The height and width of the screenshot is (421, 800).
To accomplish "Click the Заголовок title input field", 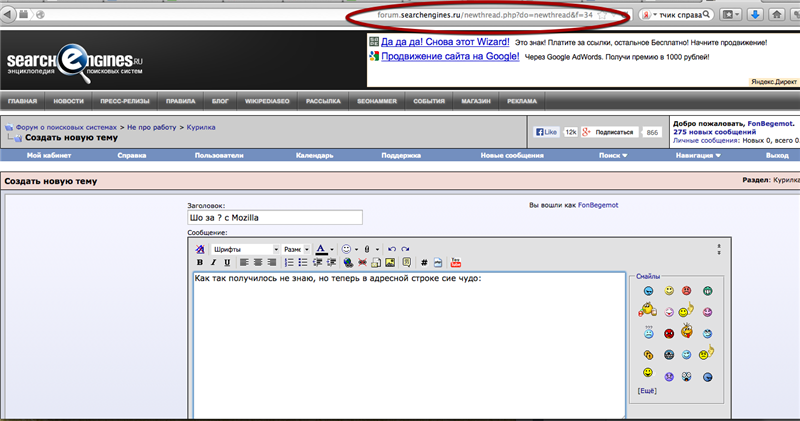I will 274,217.
